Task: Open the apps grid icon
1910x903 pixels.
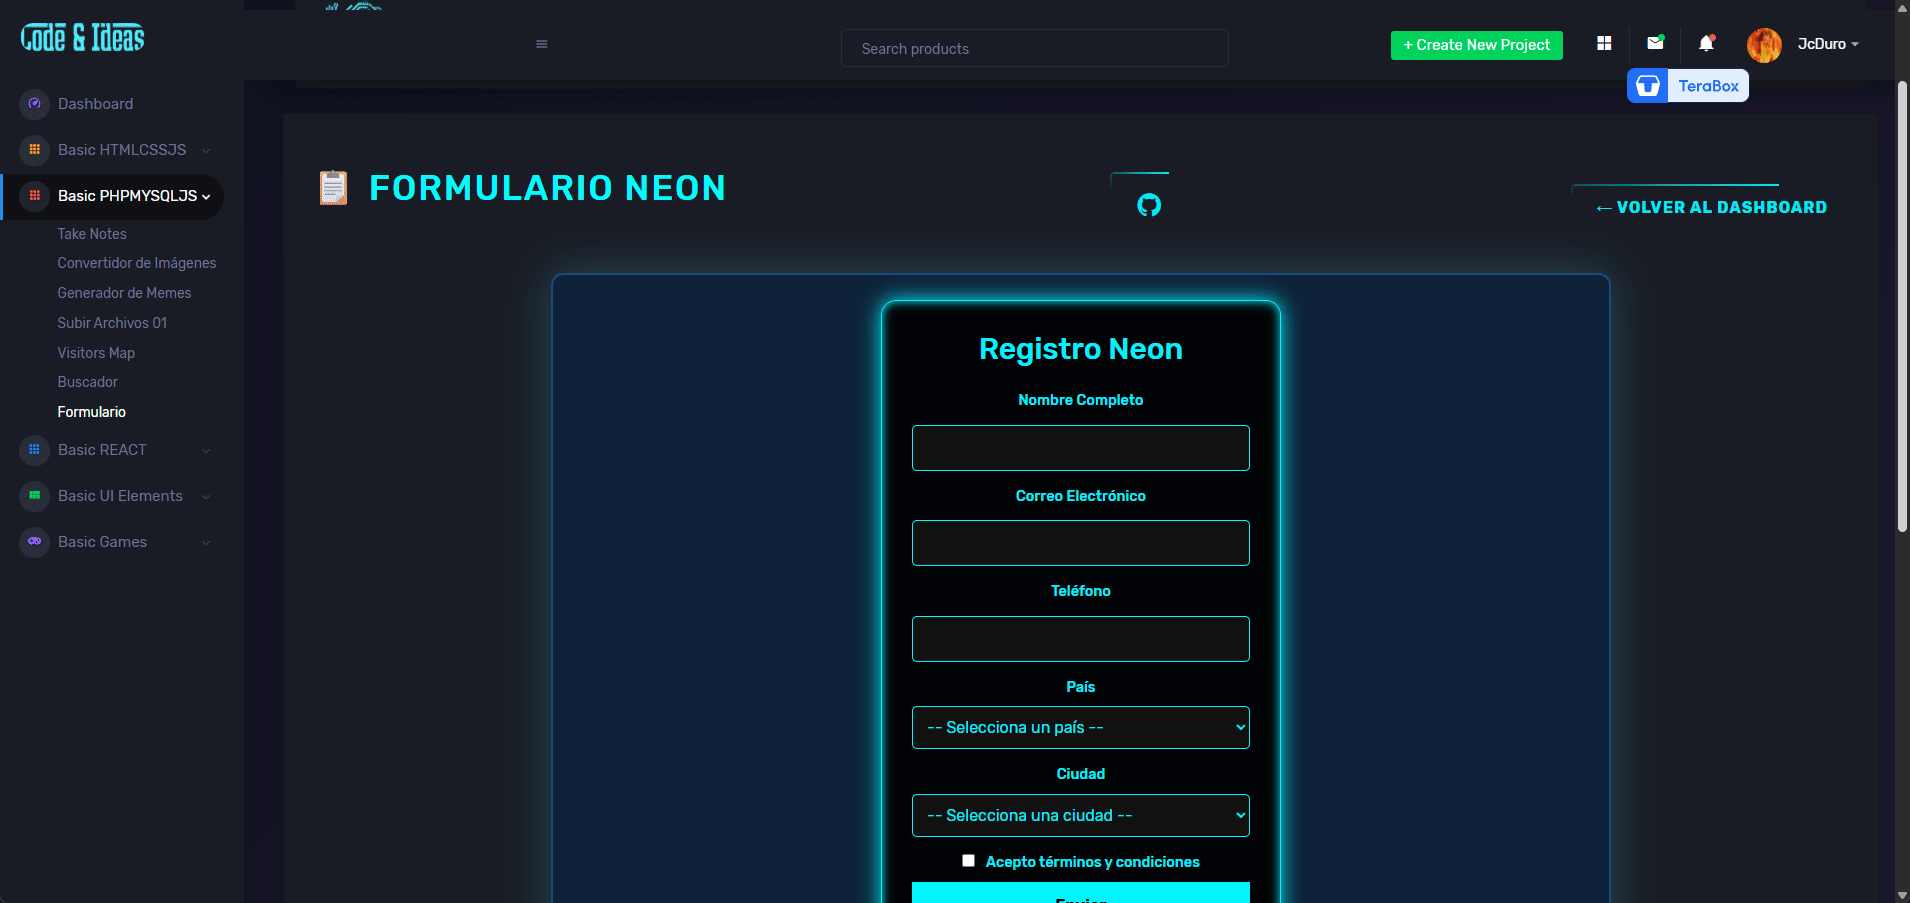Action: coord(1604,43)
